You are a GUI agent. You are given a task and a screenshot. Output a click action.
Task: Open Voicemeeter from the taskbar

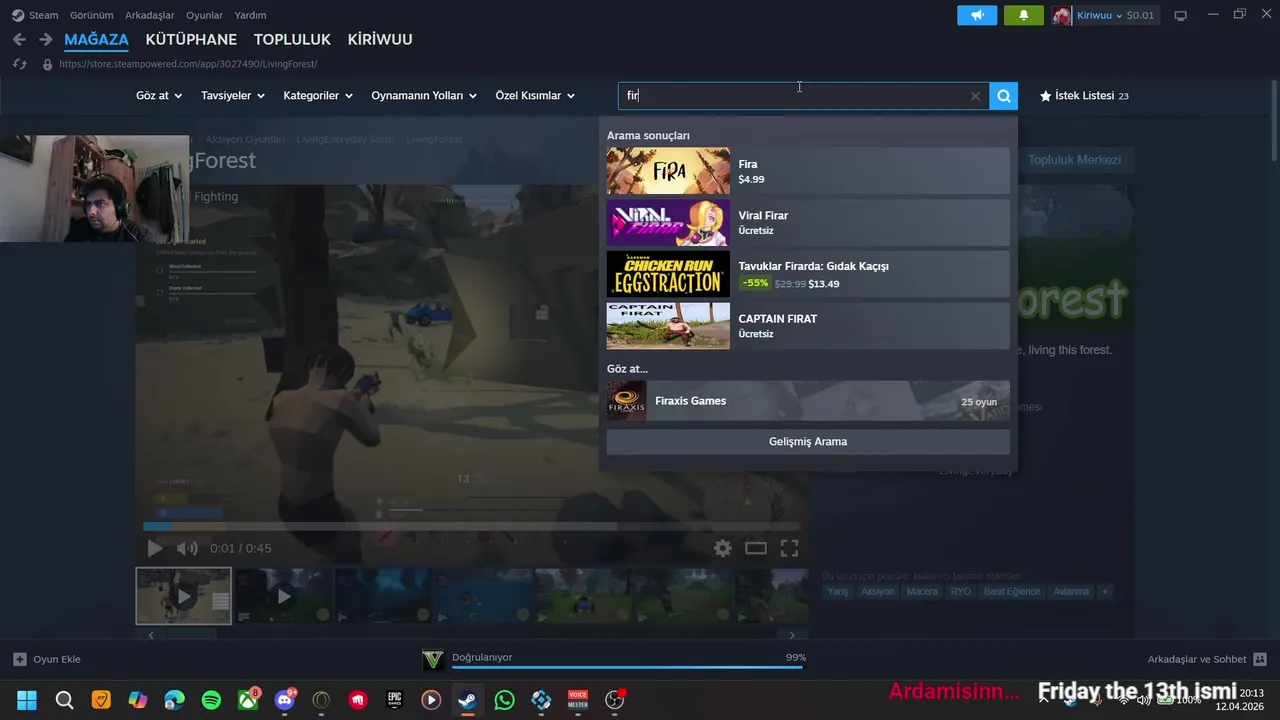coord(578,700)
